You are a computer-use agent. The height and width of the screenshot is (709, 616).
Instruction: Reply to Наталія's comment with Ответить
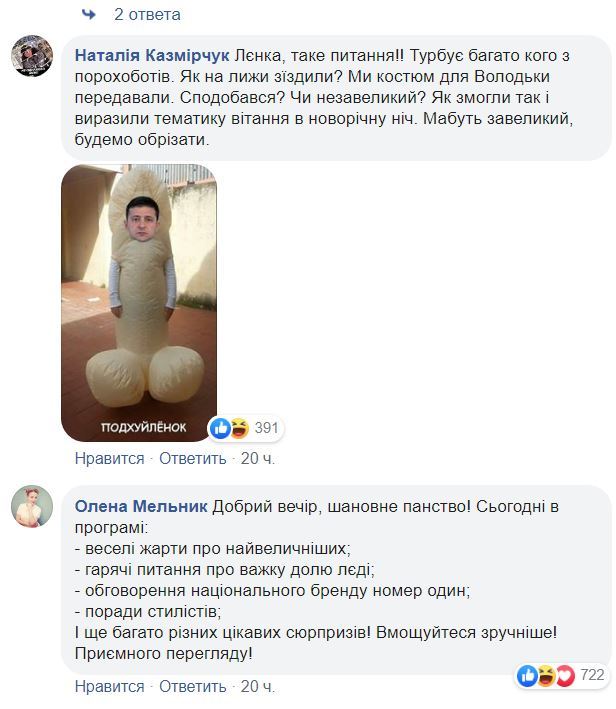pyautogui.click(x=193, y=458)
